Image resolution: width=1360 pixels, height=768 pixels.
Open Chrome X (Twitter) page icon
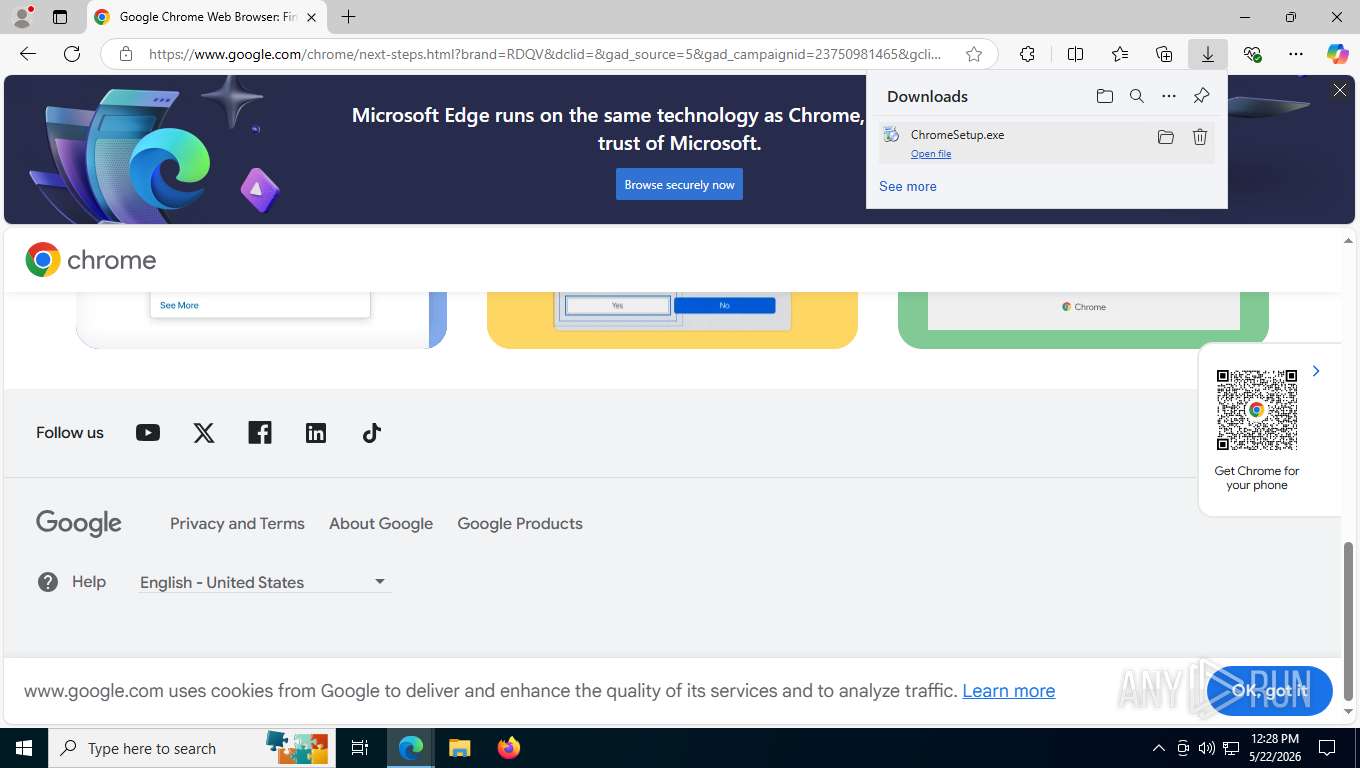tap(204, 433)
